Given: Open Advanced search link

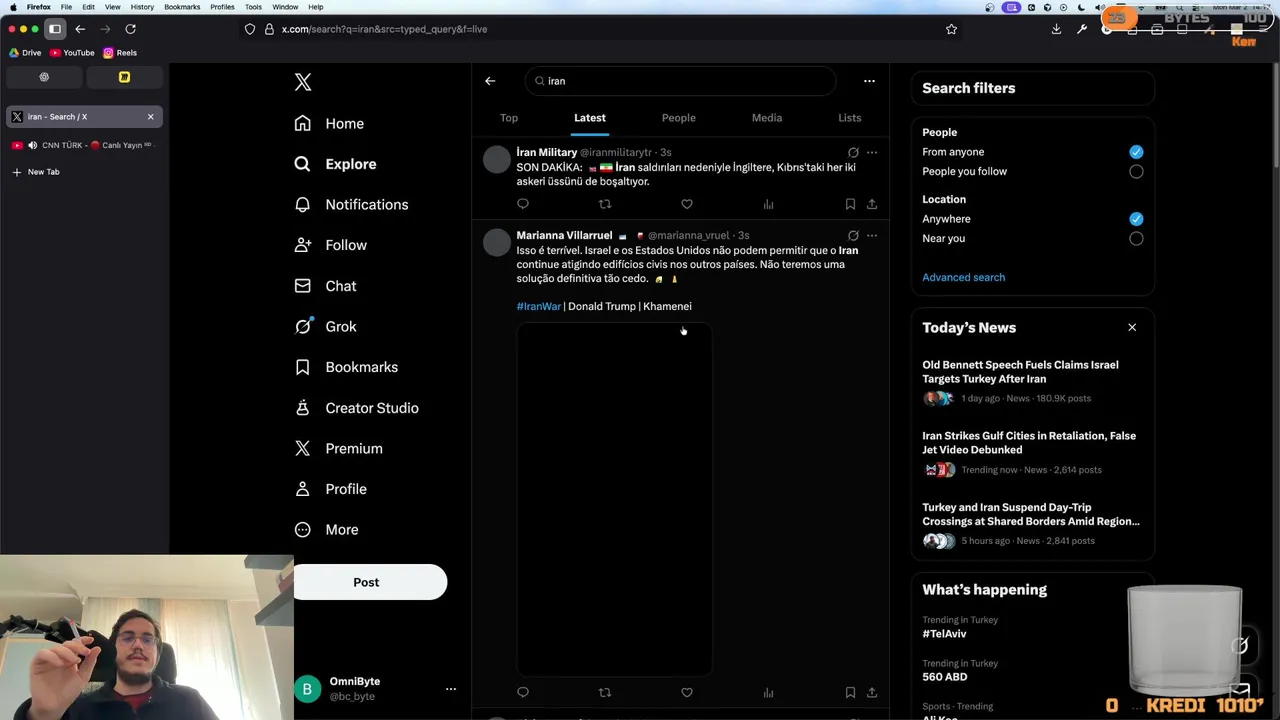Looking at the screenshot, I should 963,277.
